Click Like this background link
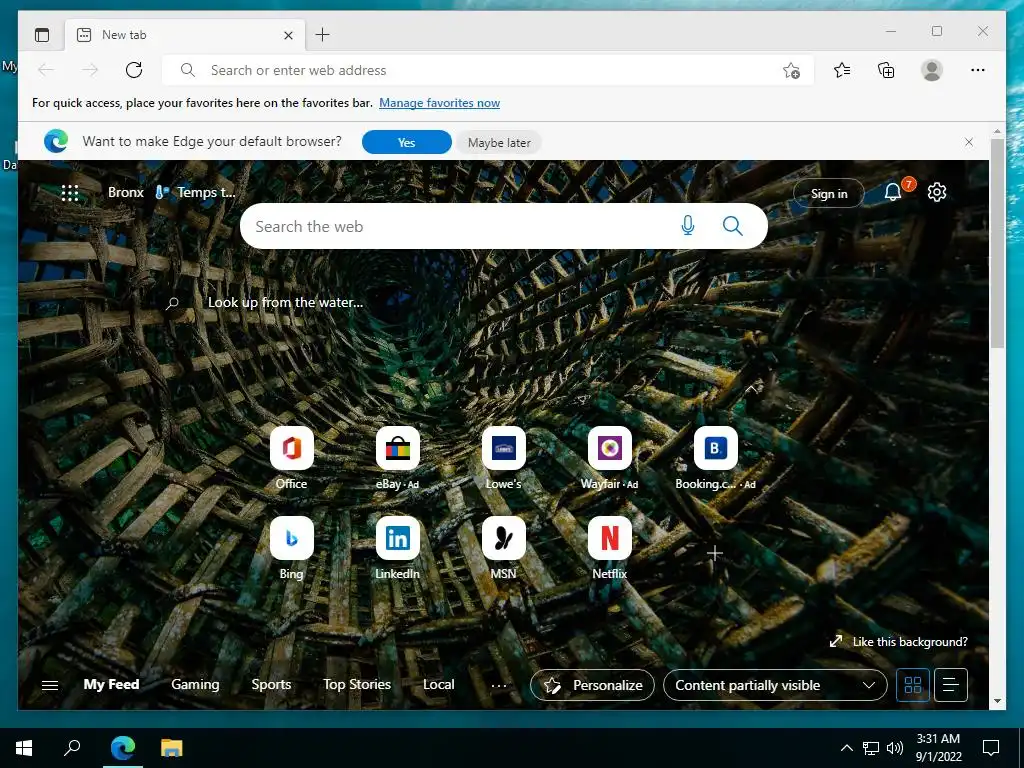The height and width of the screenshot is (768, 1024). point(899,641)
